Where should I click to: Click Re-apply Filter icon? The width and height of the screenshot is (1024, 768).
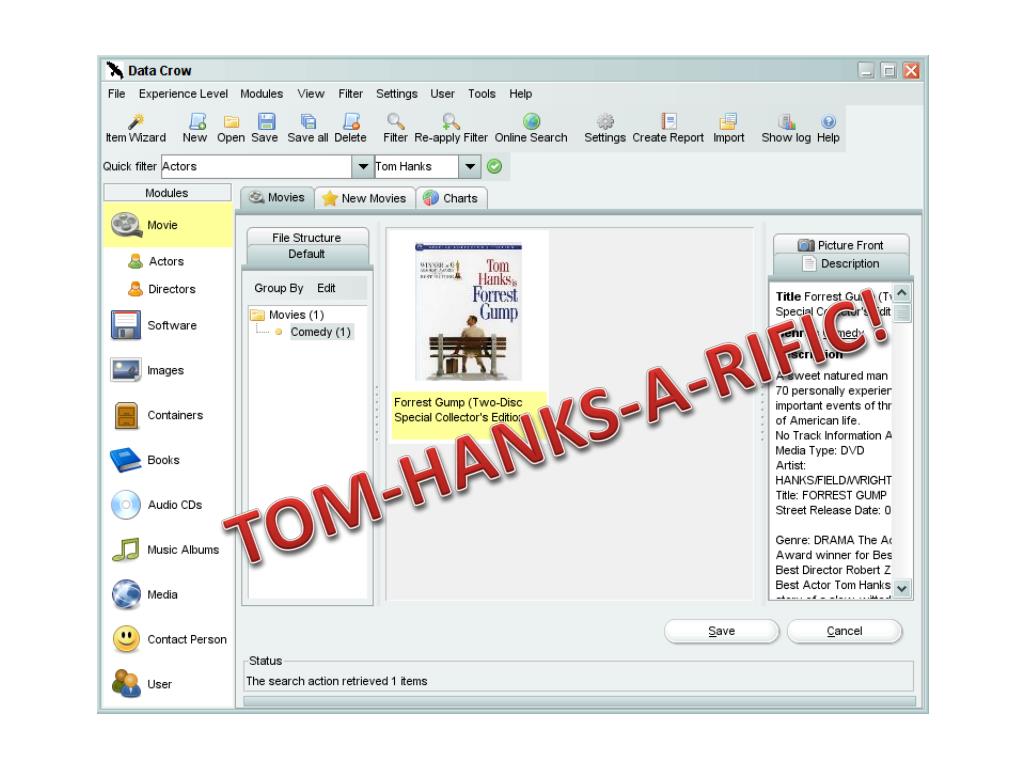(x=451, y=128)
